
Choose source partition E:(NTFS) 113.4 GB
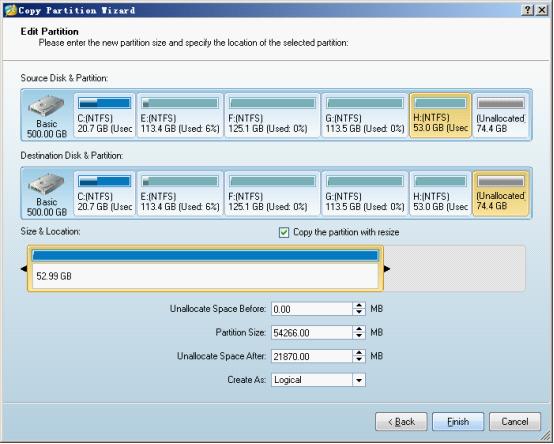pos(180,115)
